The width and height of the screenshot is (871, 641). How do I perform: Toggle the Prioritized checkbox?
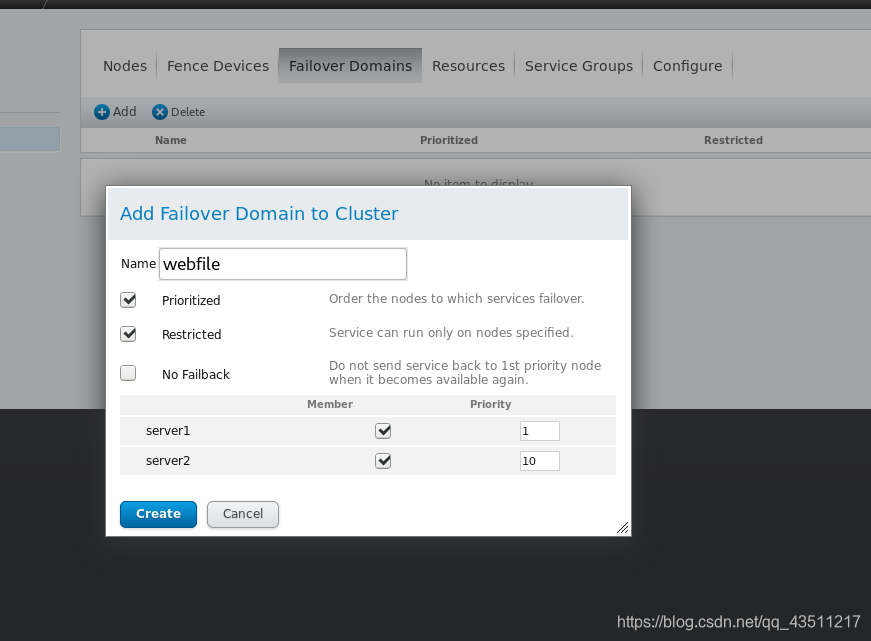[x=128, y=300]
